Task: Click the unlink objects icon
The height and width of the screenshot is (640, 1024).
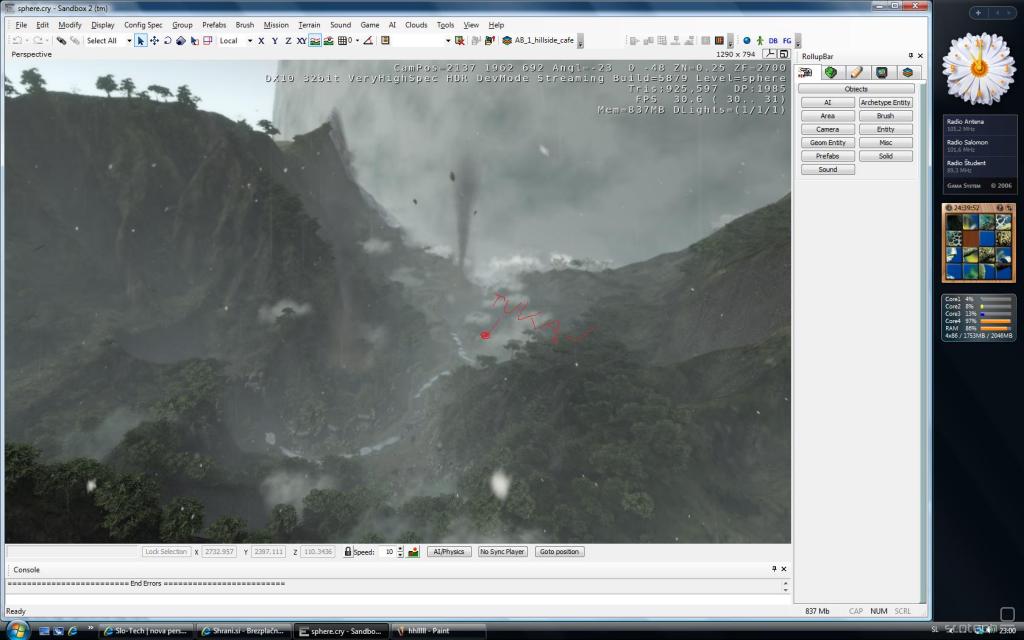Action: 74,40
